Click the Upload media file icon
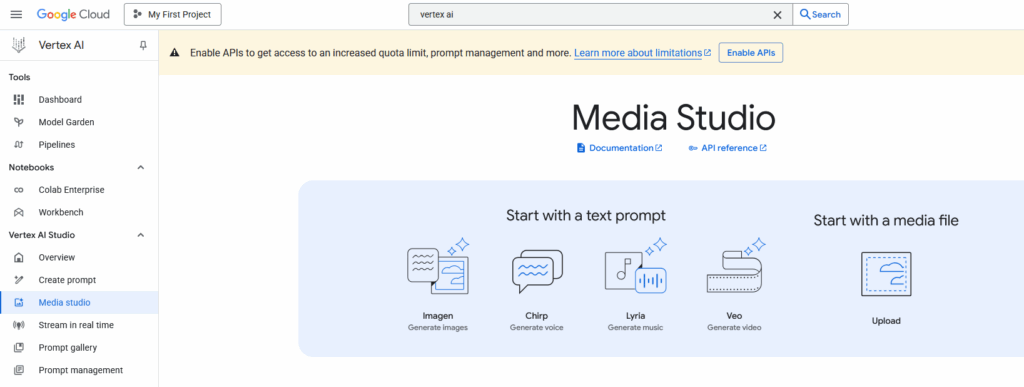The image size is (1024, 387). [886, 274]
